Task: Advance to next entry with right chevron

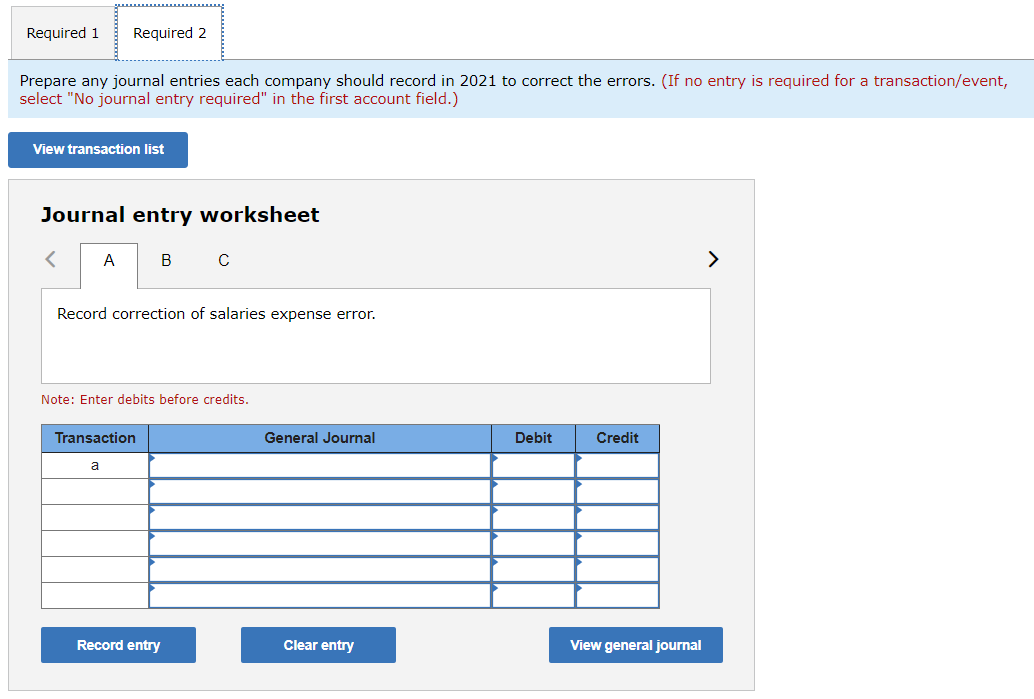Action: click(x=713, y=259)
